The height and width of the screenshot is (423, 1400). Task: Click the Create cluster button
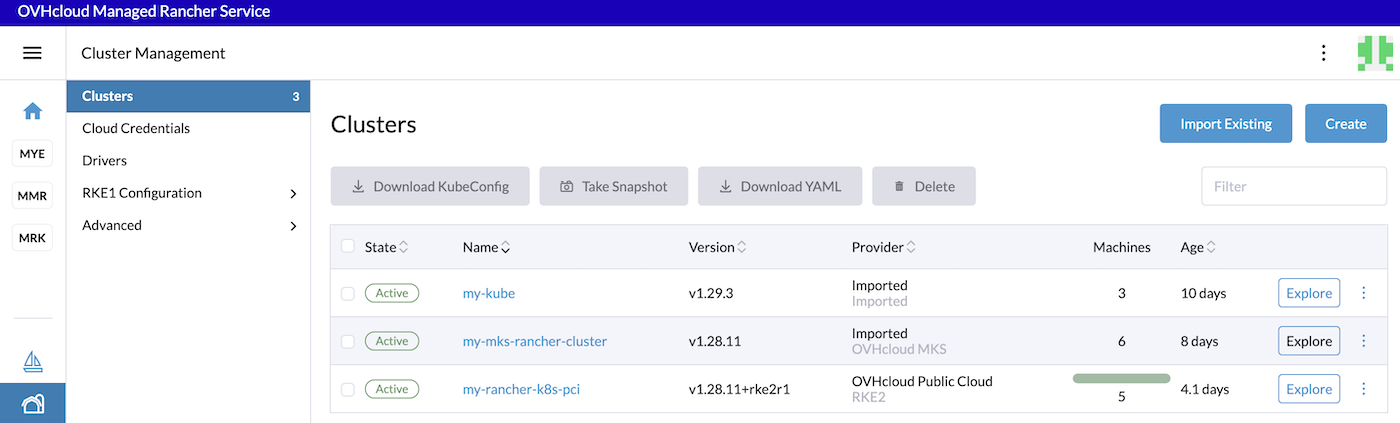1345,124
